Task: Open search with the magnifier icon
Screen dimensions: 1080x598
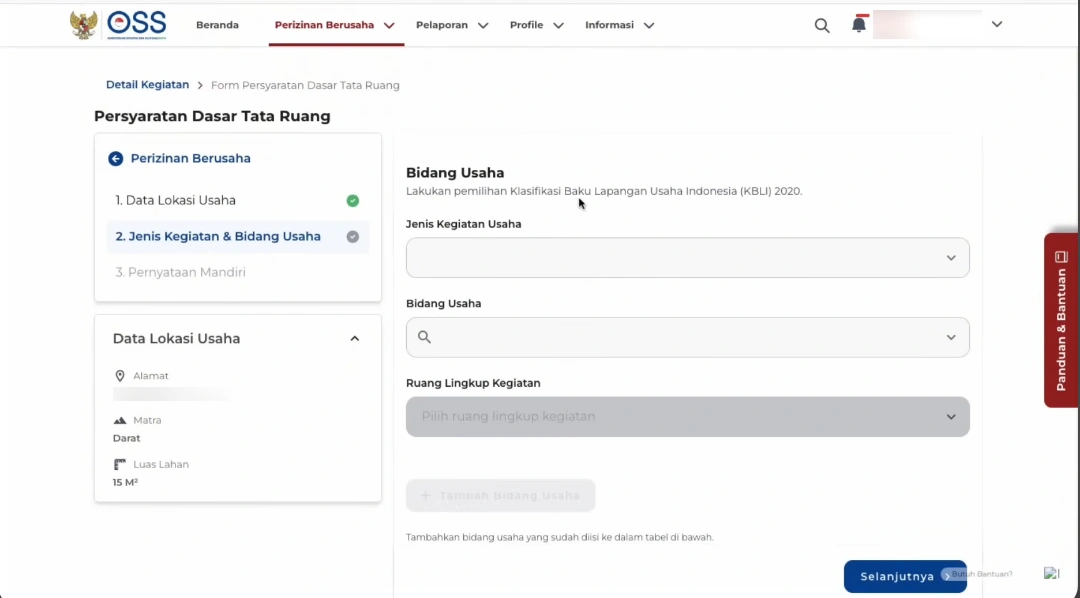Action: tap(822, 26)
